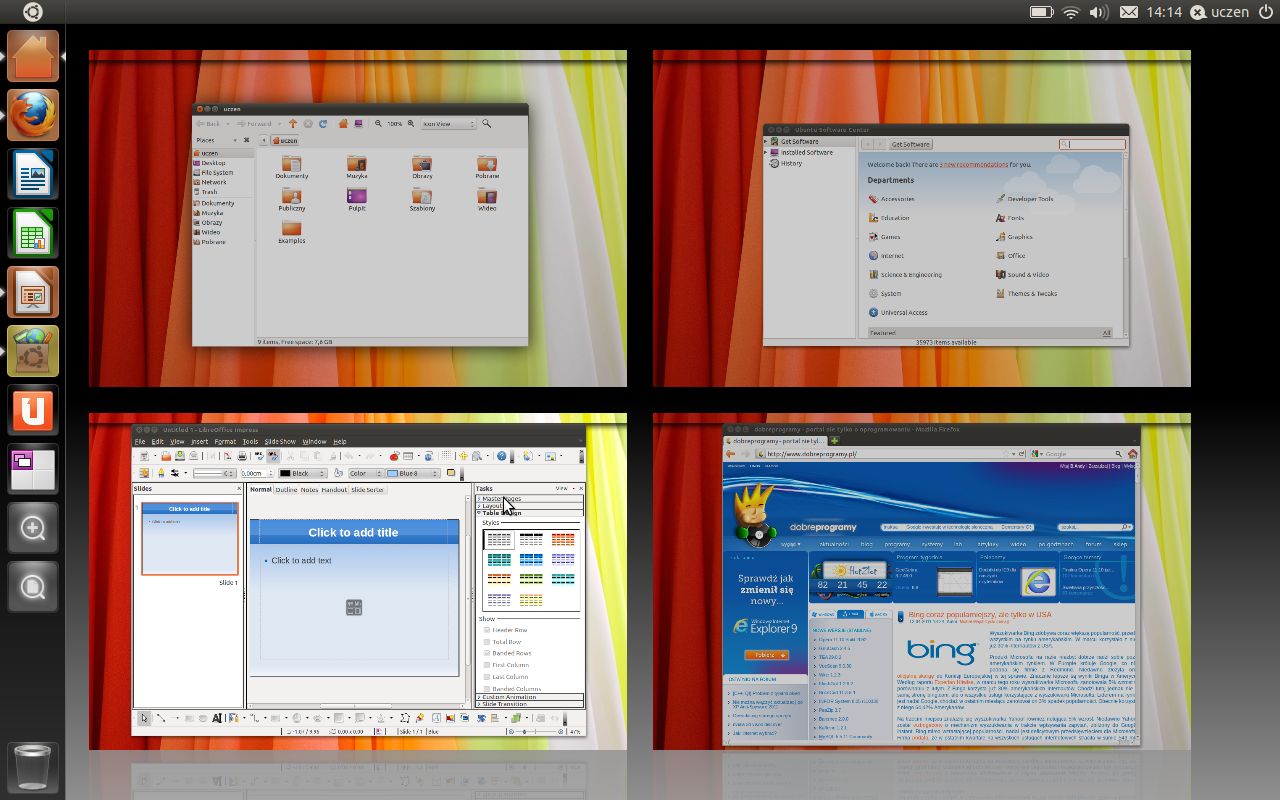The width and height of the screenshot is (1280, 800).
Task: Expand Installed Software tree in Software Center
Action: [x=767, y=152]
